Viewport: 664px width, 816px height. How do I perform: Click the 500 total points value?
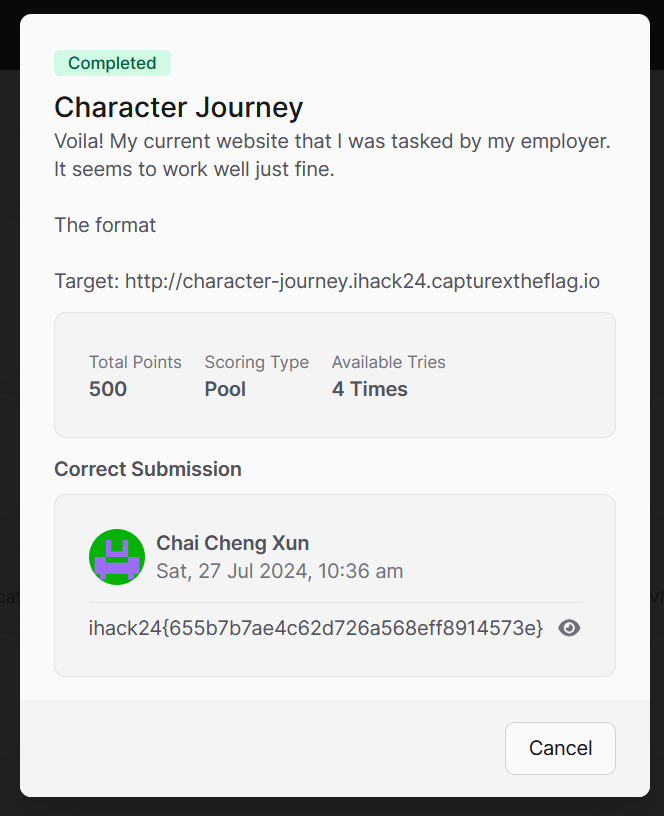point(108,389)
